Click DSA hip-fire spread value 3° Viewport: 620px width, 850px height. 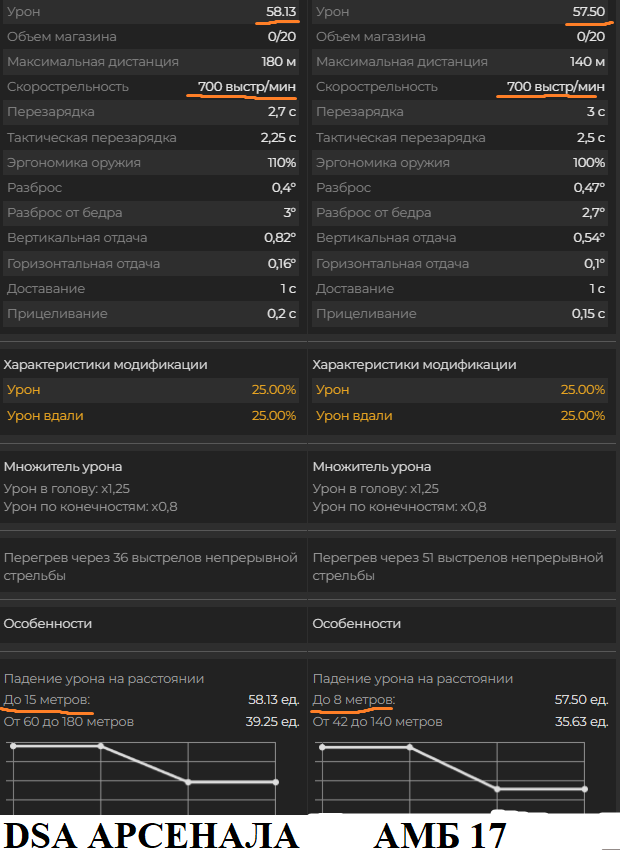point(289,212)
